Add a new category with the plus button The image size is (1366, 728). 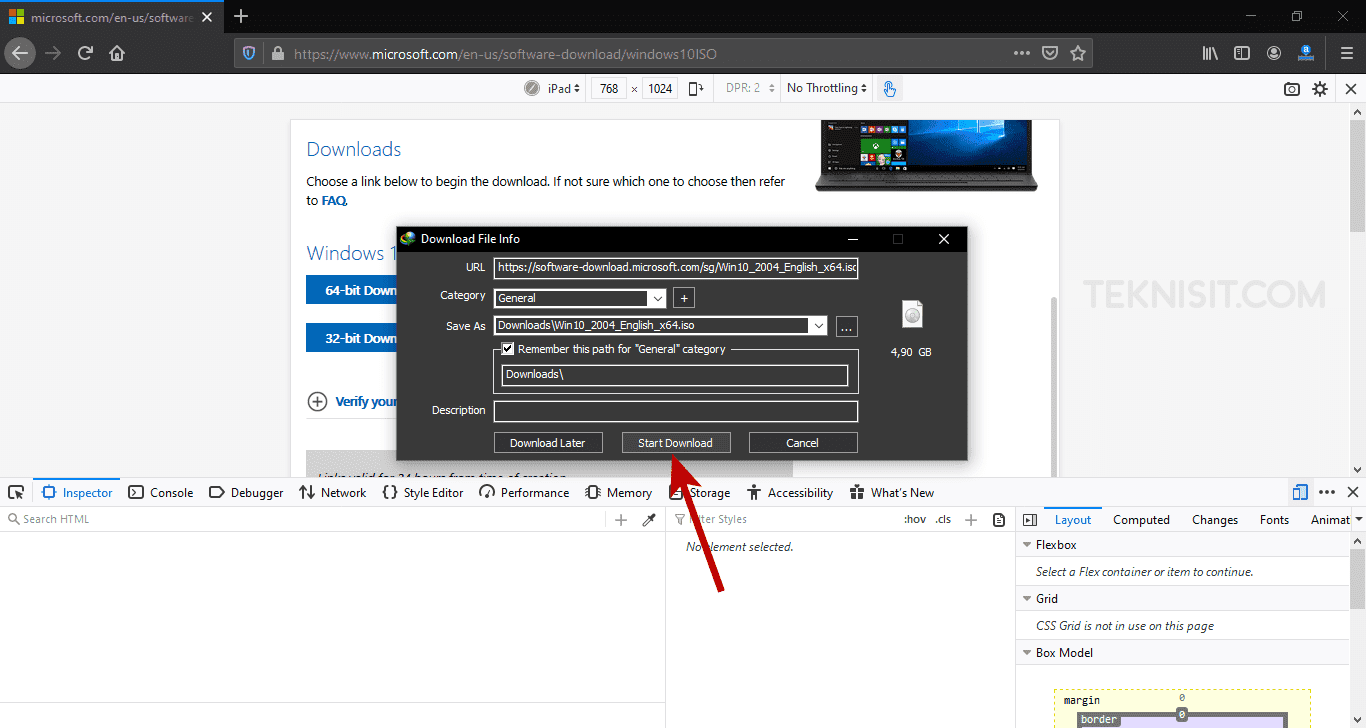(x=683, y=298)
